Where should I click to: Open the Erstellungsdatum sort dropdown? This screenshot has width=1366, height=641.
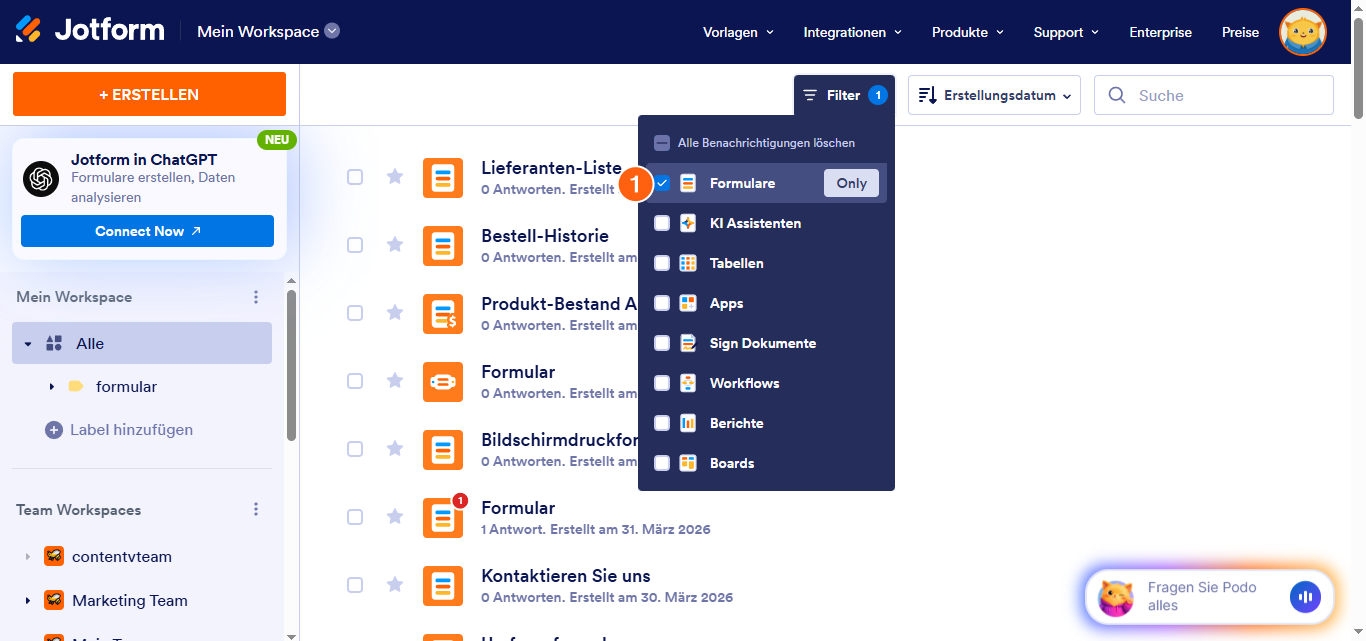993,94
